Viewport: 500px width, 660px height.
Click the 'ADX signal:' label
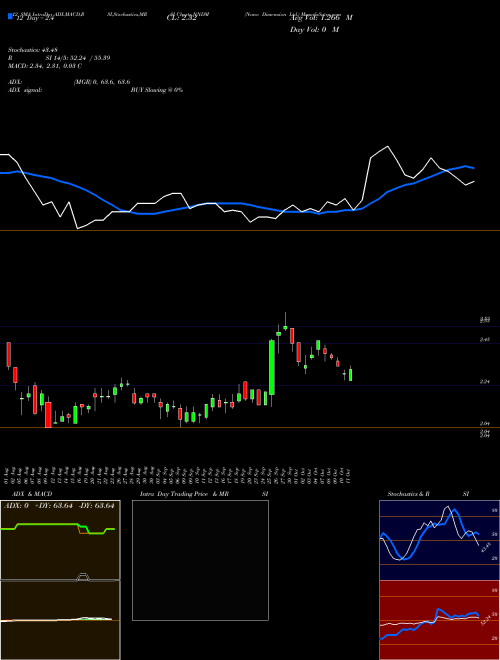[25, 90]
